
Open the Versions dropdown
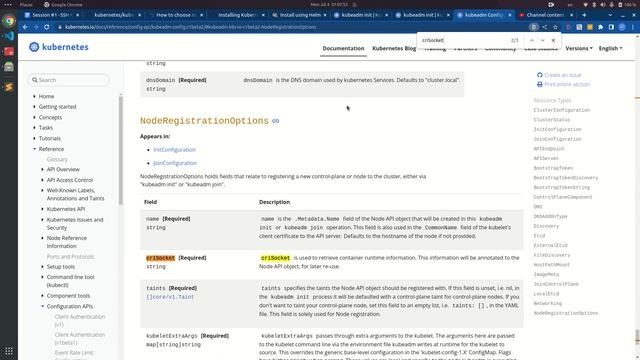point(579,48)
